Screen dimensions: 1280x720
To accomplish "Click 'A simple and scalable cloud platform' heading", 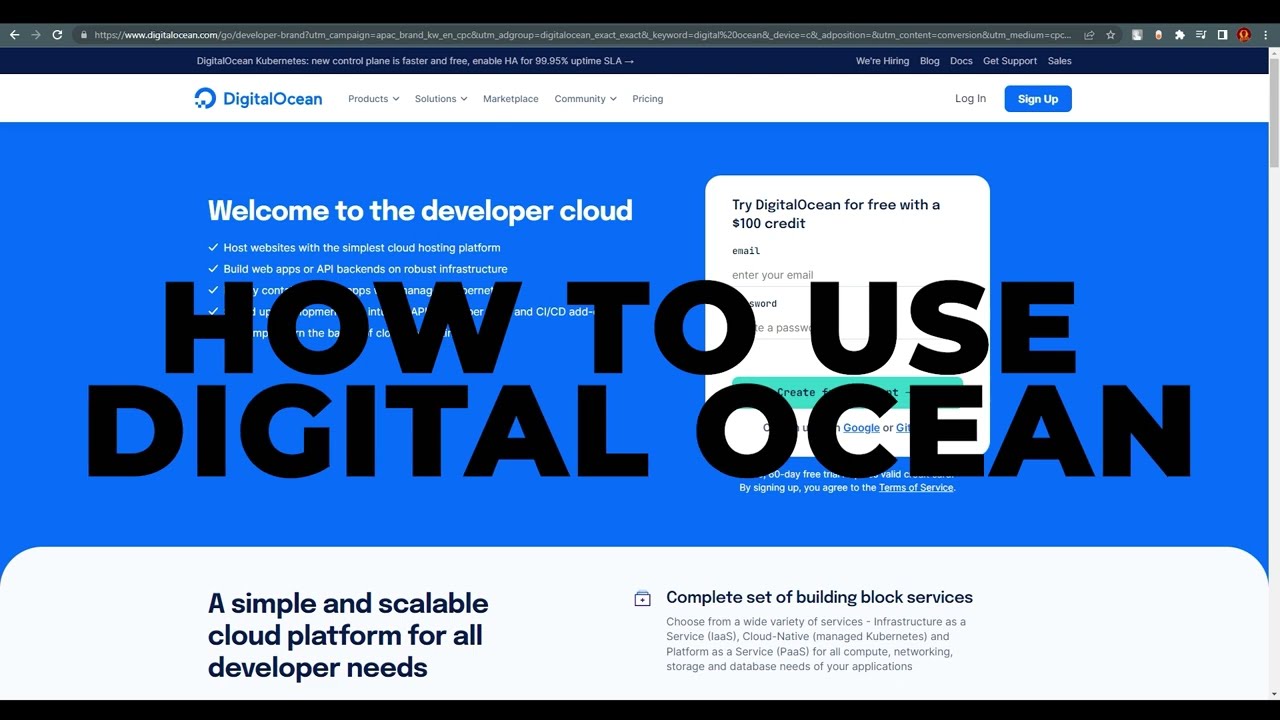I will (348, 635).
